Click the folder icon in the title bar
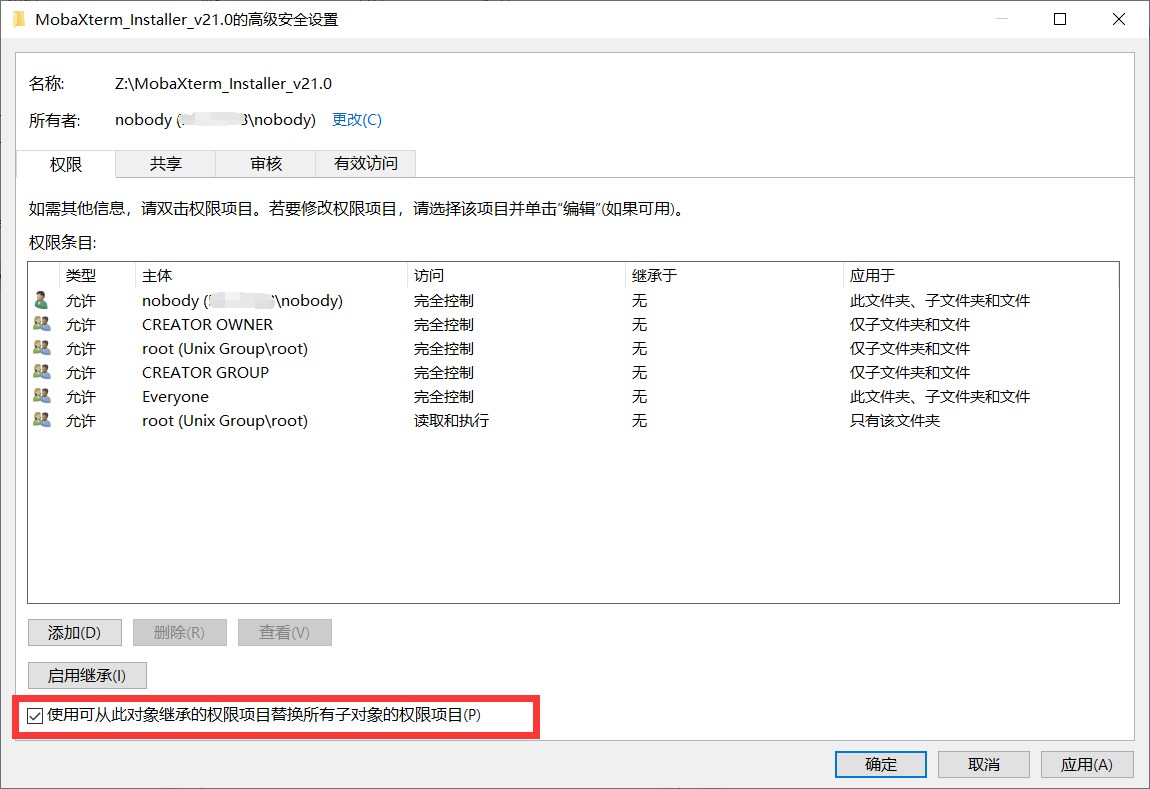 [19, 19]
